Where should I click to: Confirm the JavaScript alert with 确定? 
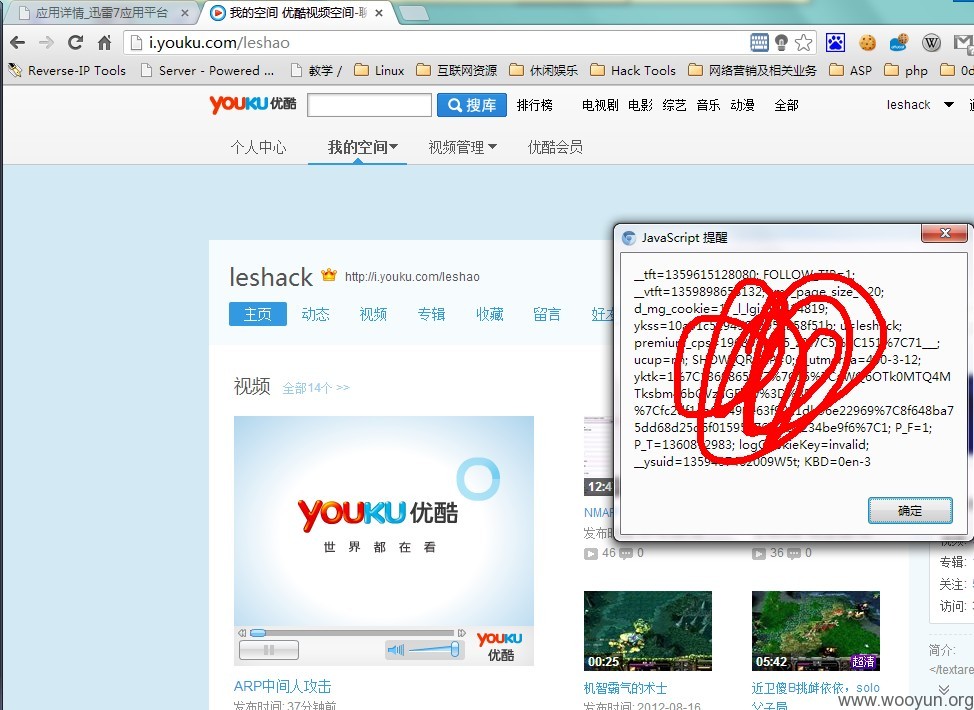pos(910,511)
